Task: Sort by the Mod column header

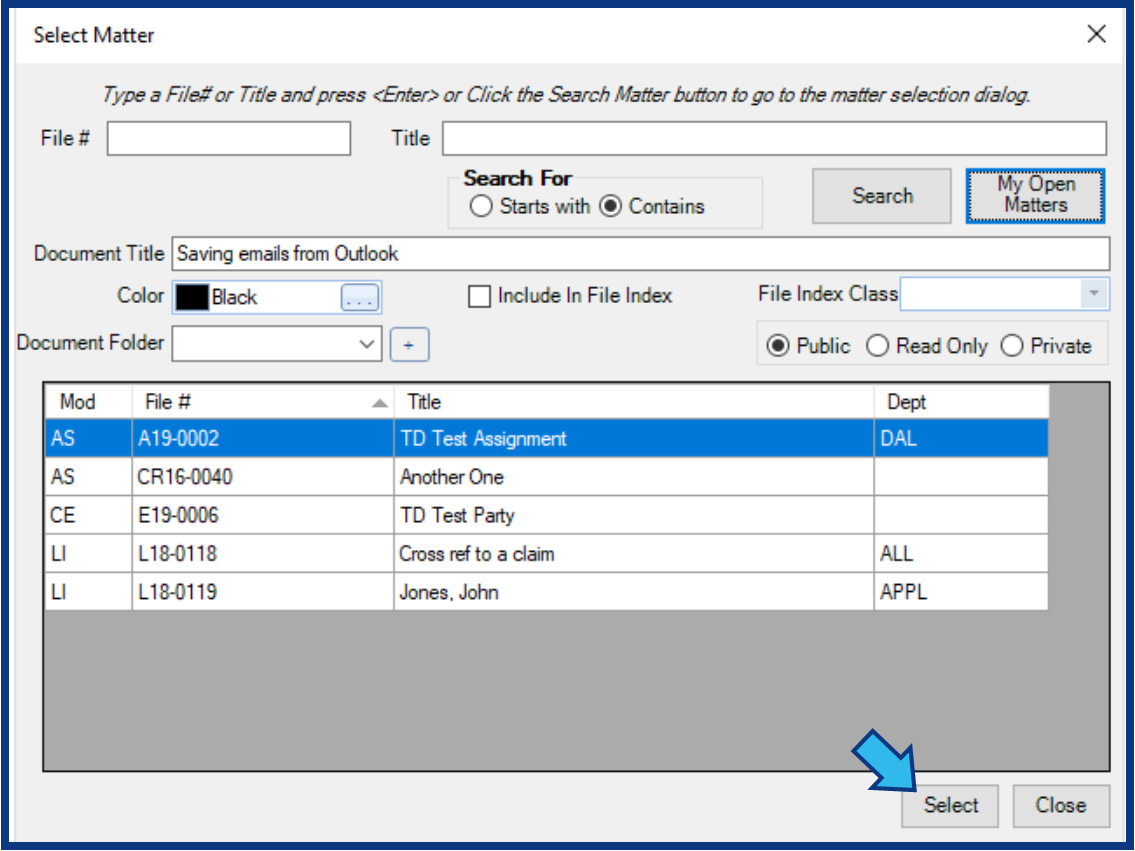Action: [88, 402]
